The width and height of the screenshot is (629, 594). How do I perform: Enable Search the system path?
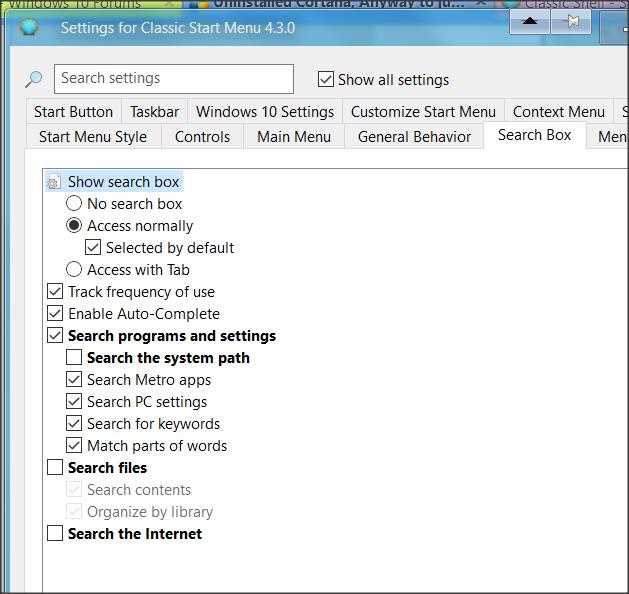click(74, 357)
